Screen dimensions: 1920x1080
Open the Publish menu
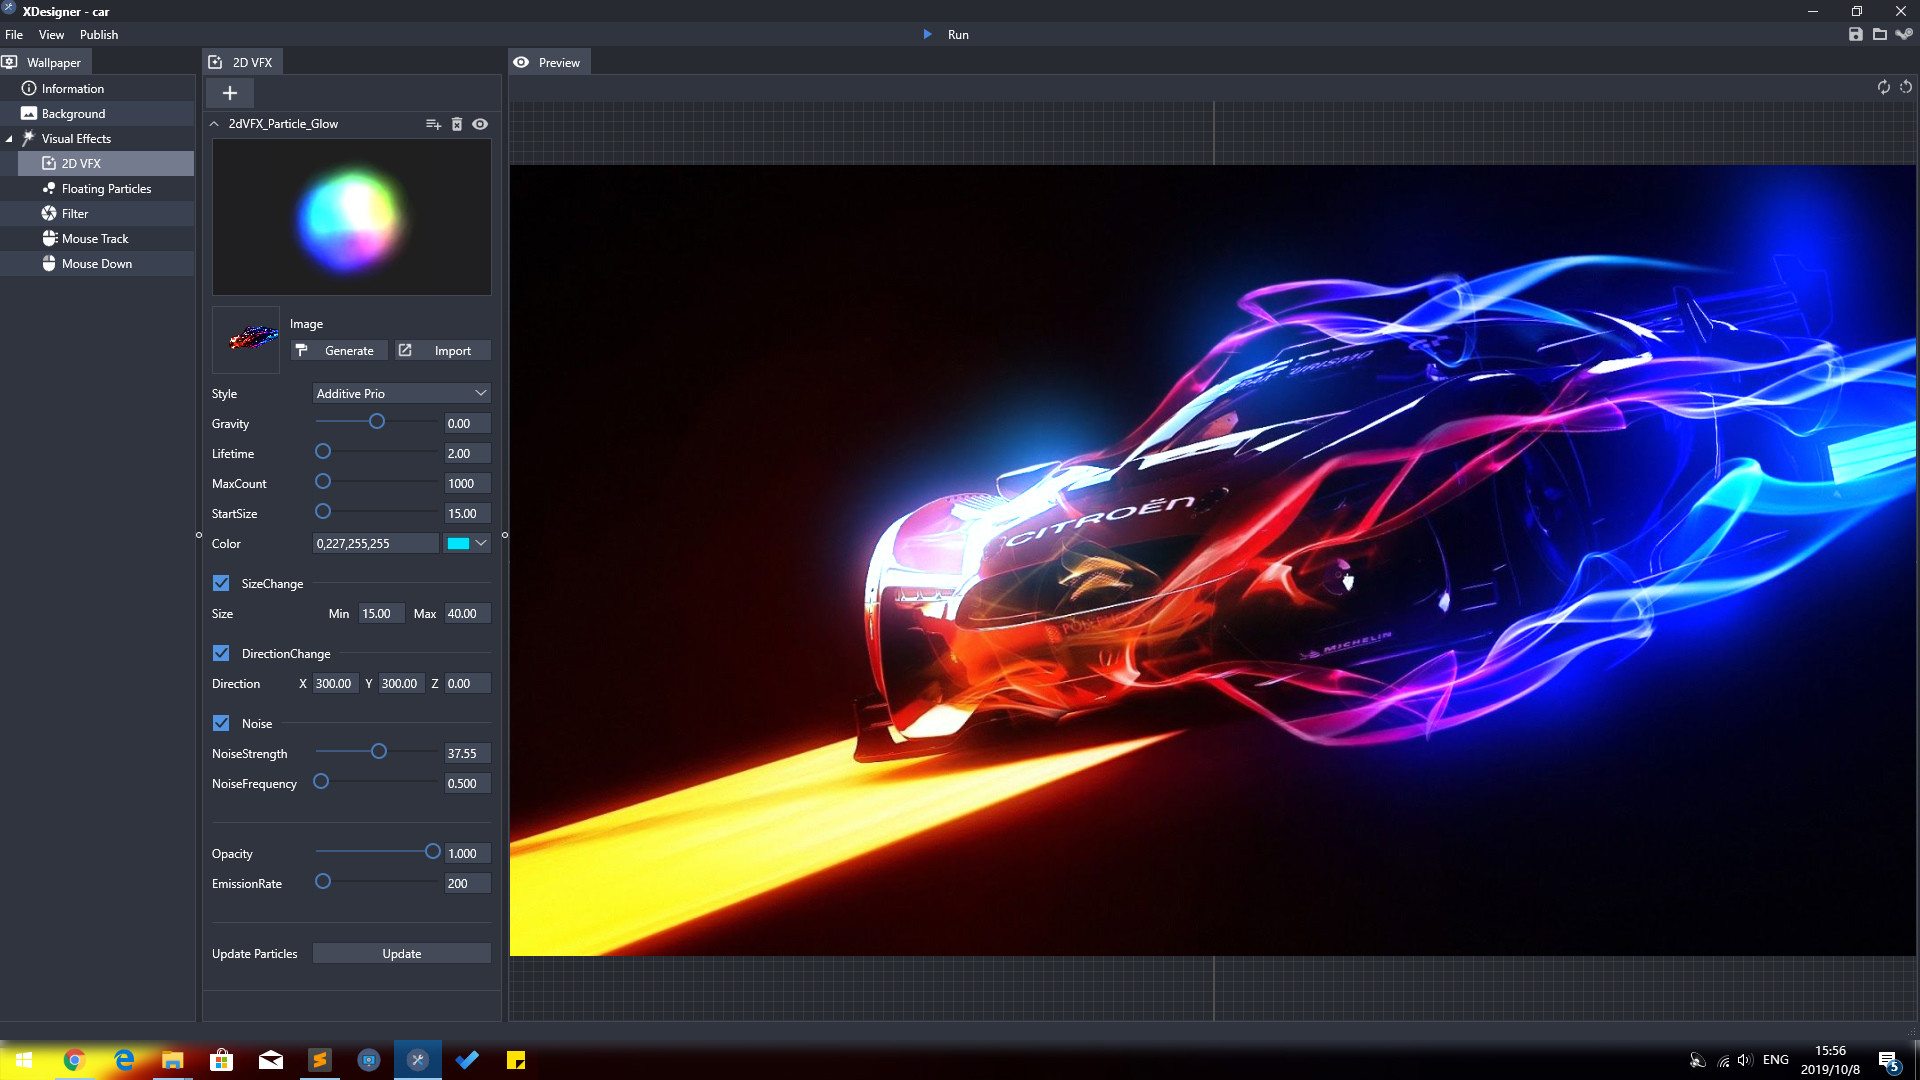click(99, 35)
